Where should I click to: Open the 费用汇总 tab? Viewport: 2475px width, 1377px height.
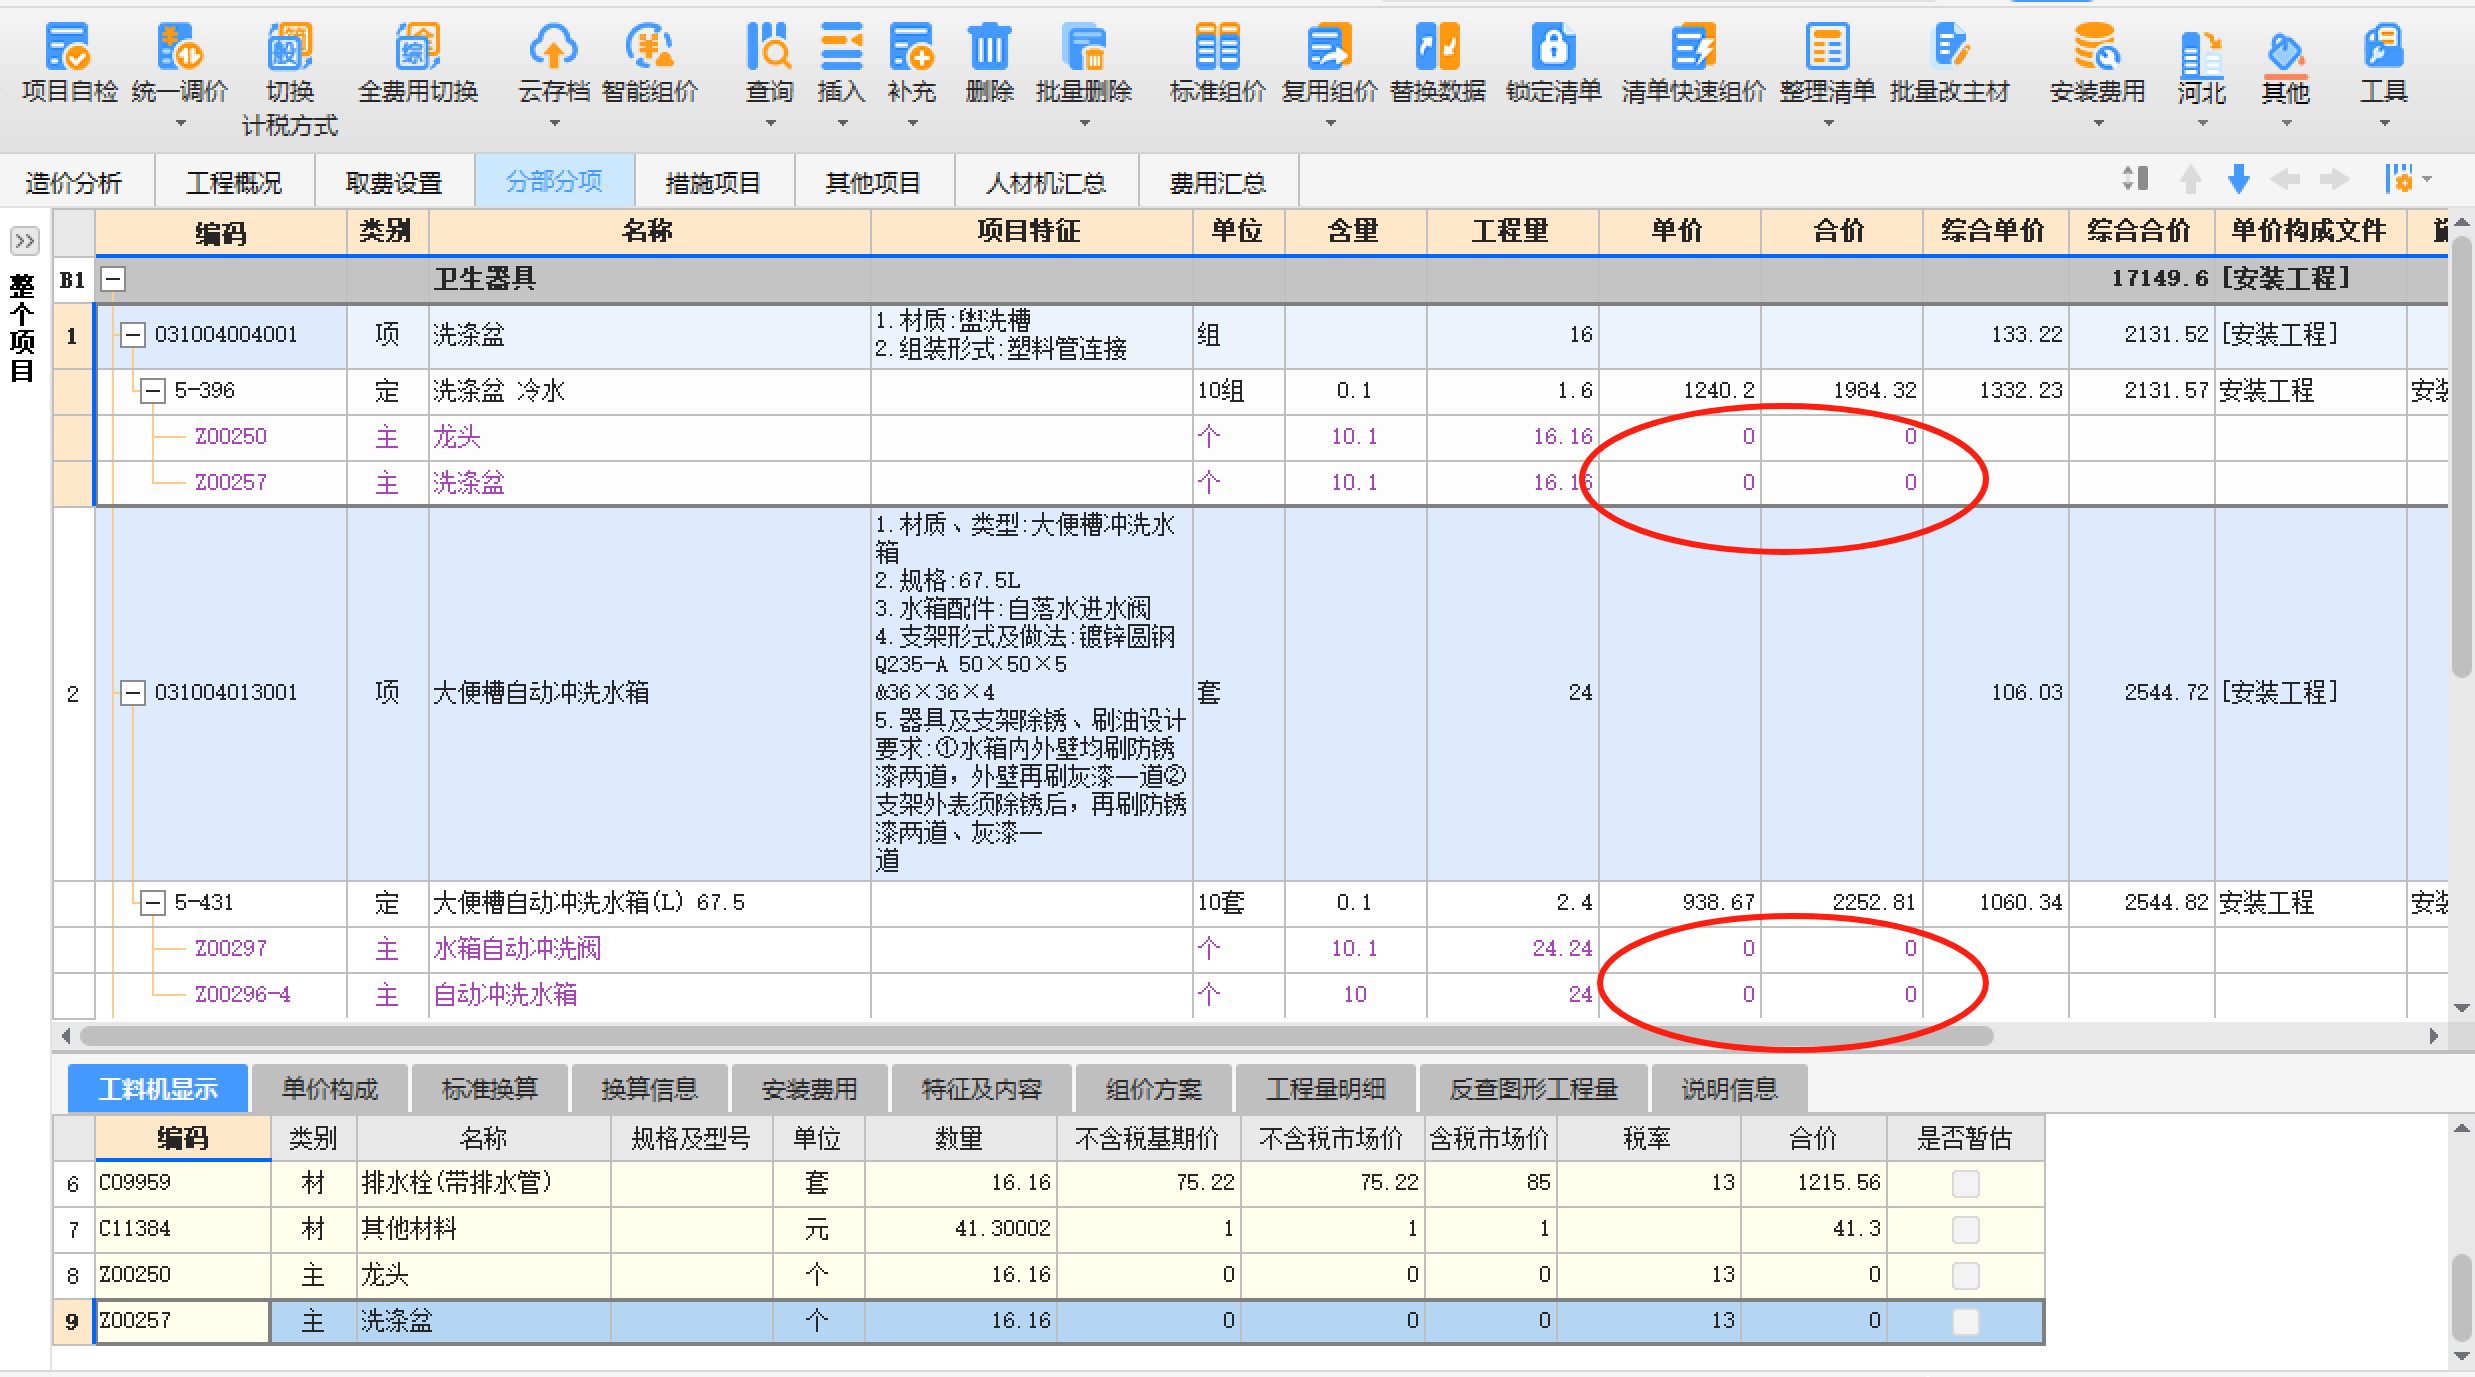pyautogui.click(x=1218, y=182)
